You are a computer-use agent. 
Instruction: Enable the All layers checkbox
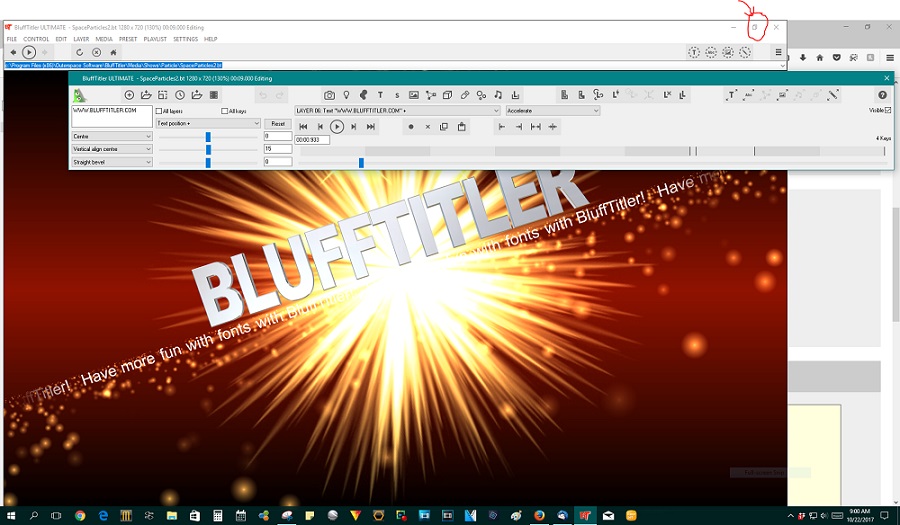point(159,111)
